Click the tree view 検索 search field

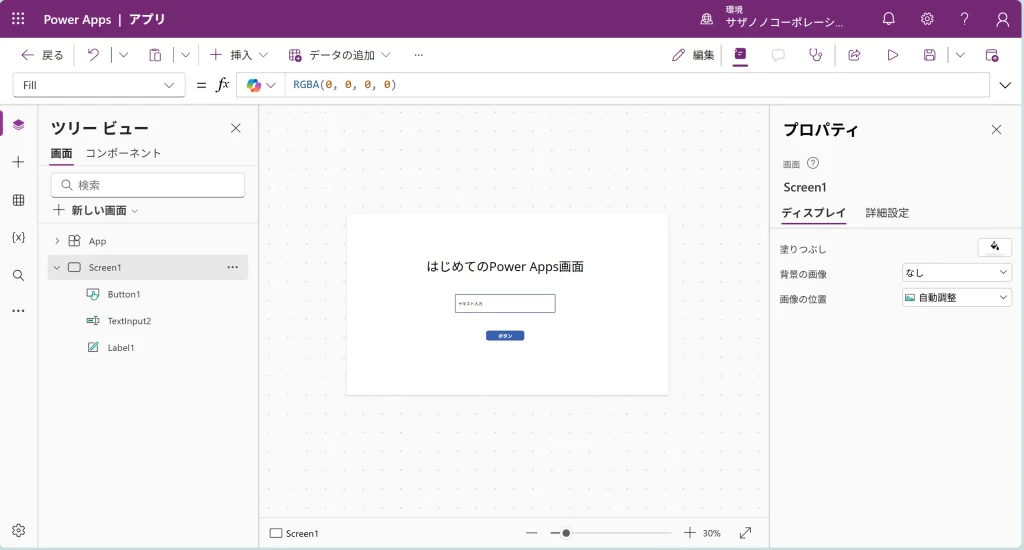click(148, 185)
